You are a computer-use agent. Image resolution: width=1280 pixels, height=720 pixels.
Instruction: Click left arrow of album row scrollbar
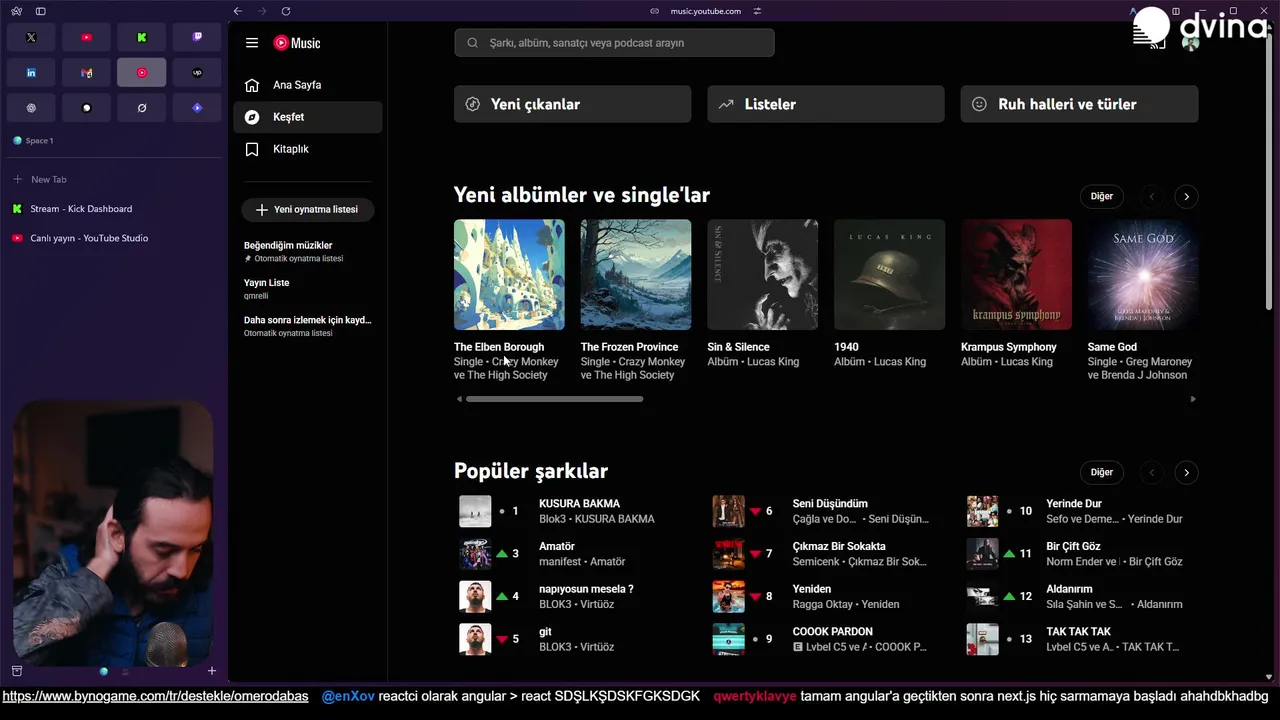pyautogui.click(x=459, y=399)
